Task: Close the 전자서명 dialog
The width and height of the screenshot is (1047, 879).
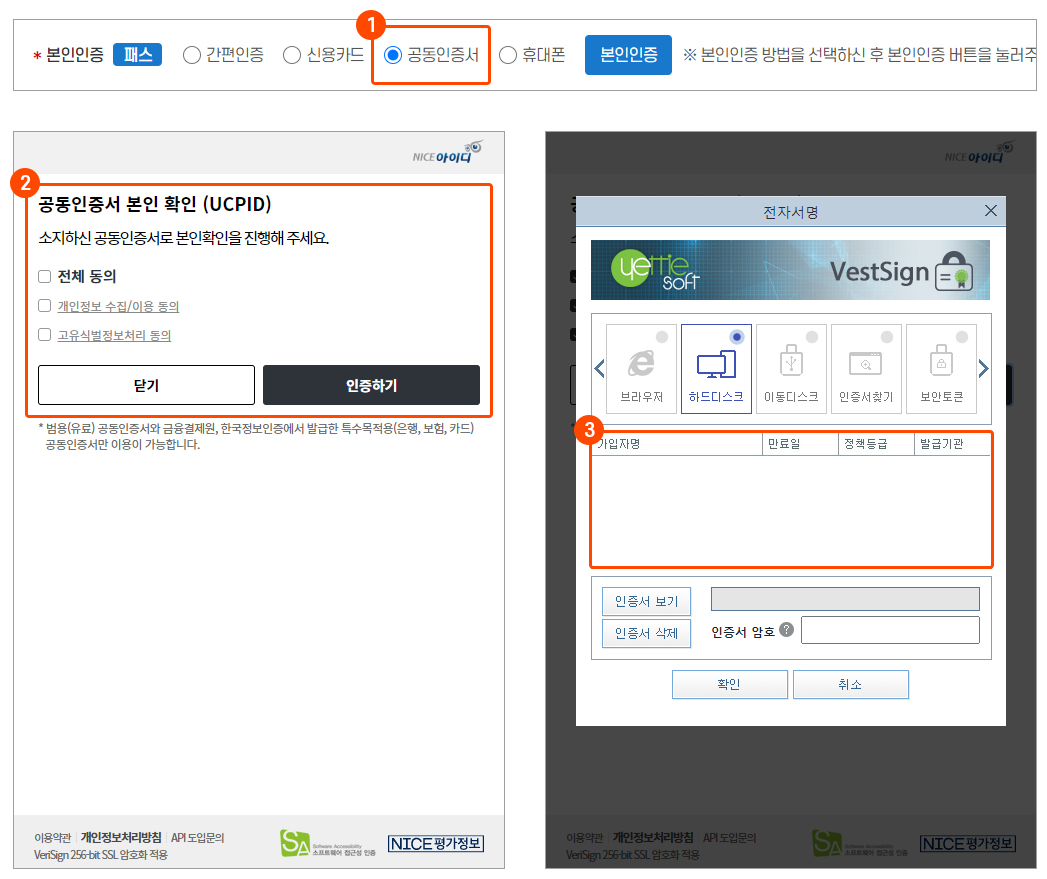Action: (991, 211)
